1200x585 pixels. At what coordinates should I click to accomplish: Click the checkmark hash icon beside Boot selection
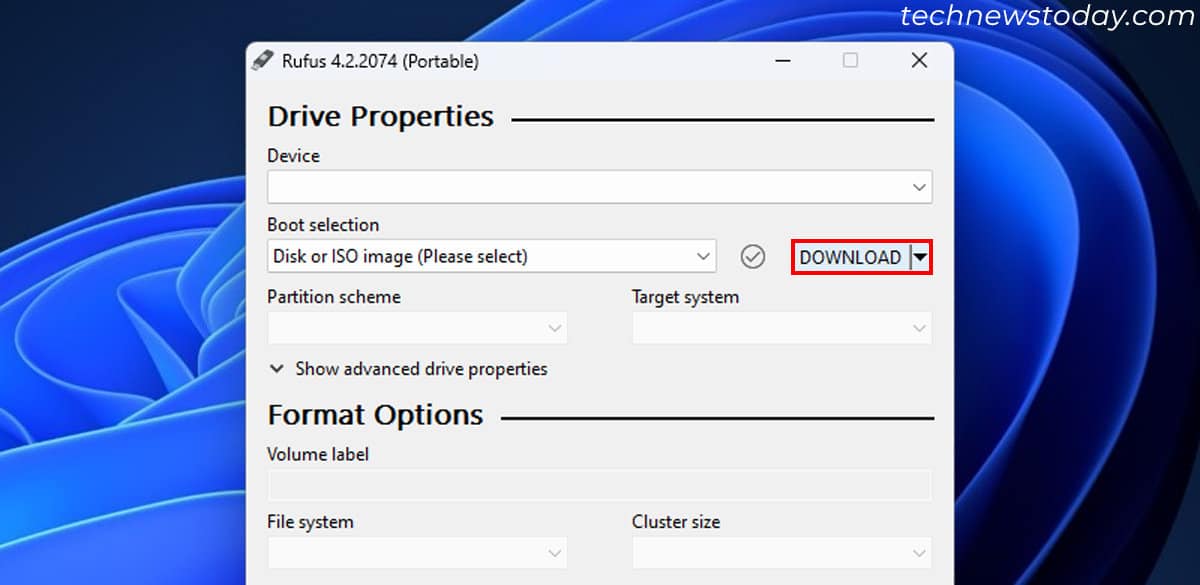[x=753, y=257]
